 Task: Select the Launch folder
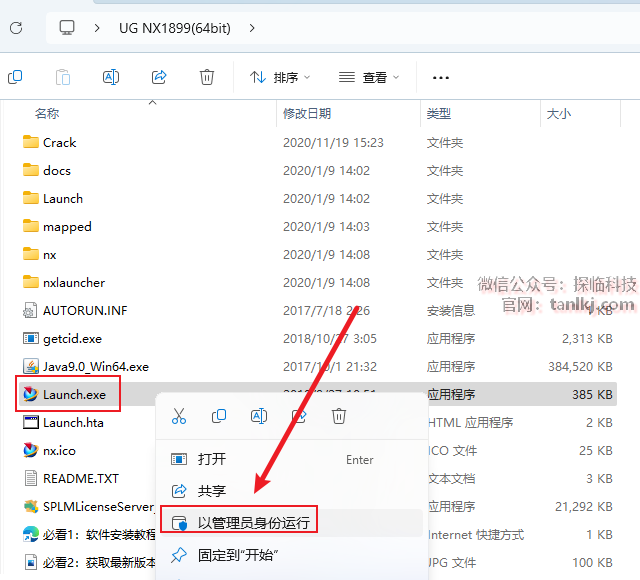point(63,199)
